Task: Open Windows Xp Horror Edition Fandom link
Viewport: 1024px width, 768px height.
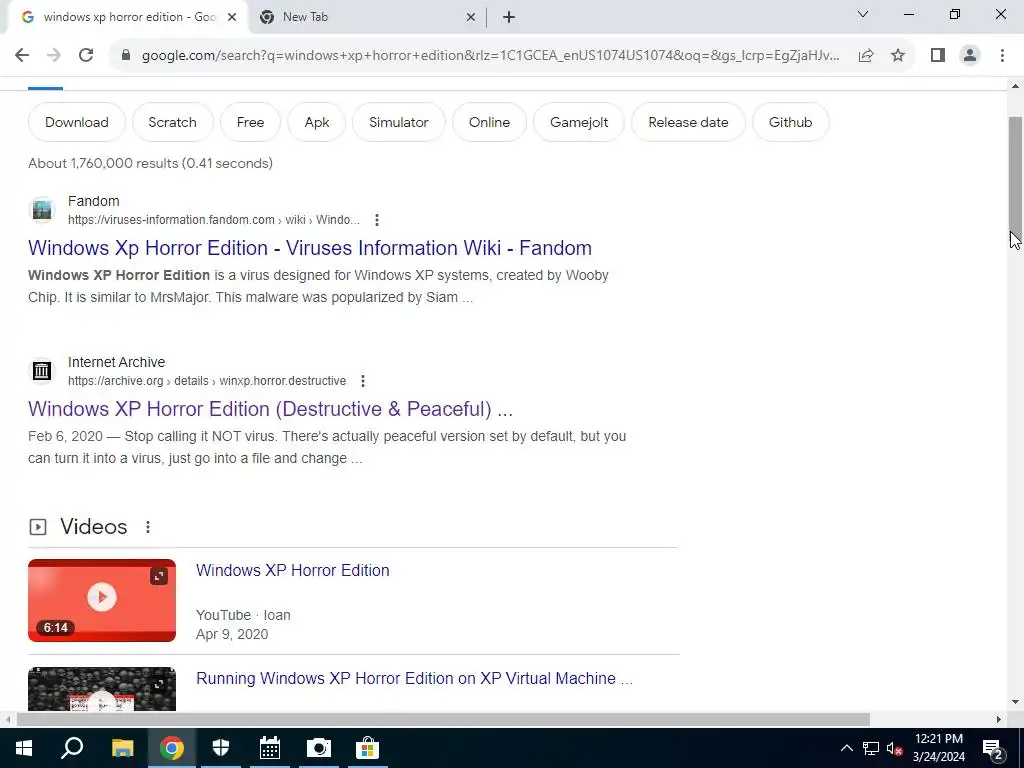Action: (310, 248)
